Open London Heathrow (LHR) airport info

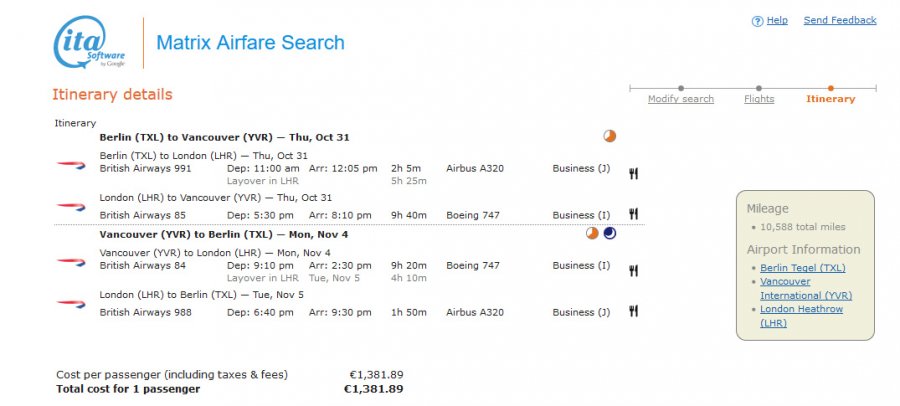click(801, 316)
